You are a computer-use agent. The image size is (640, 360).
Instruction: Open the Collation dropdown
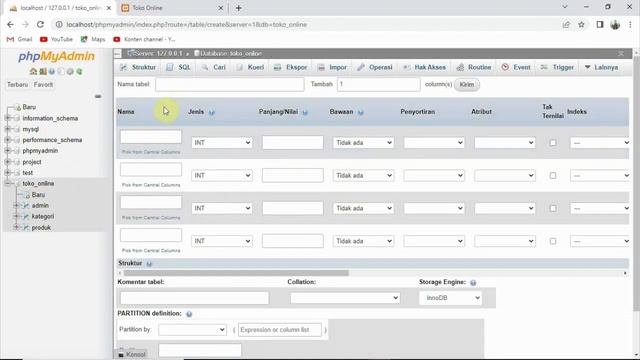point(345,298)
